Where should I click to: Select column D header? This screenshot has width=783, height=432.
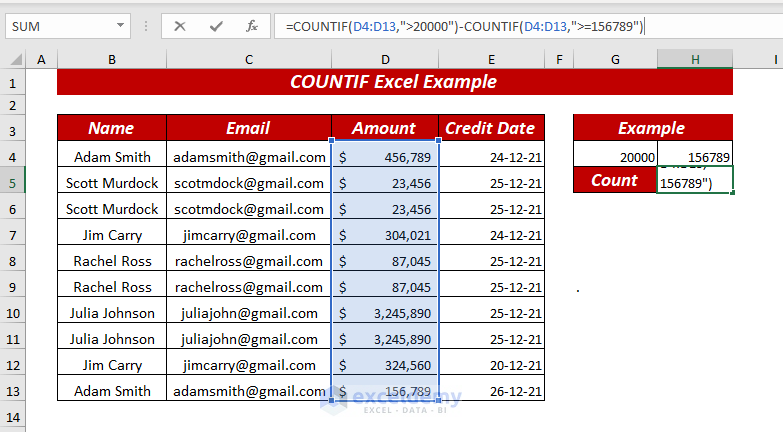[x=385, y=59]
